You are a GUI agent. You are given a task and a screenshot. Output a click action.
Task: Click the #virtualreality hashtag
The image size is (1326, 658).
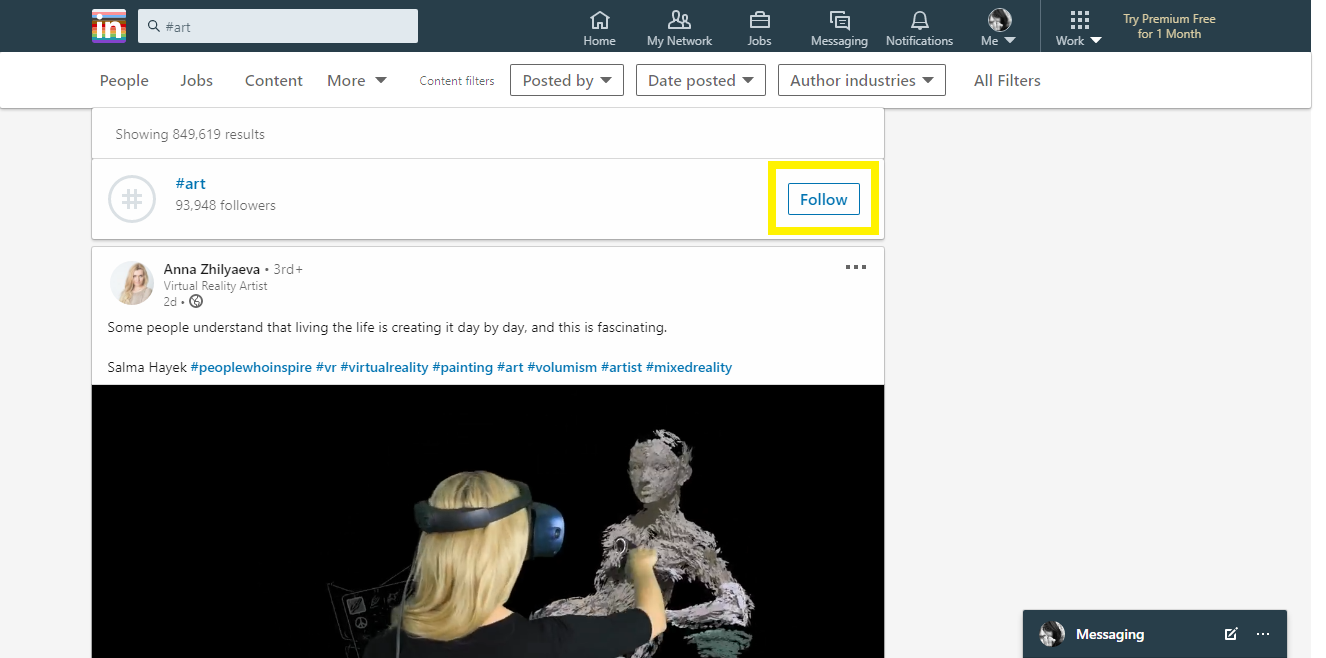pos(384,367)
